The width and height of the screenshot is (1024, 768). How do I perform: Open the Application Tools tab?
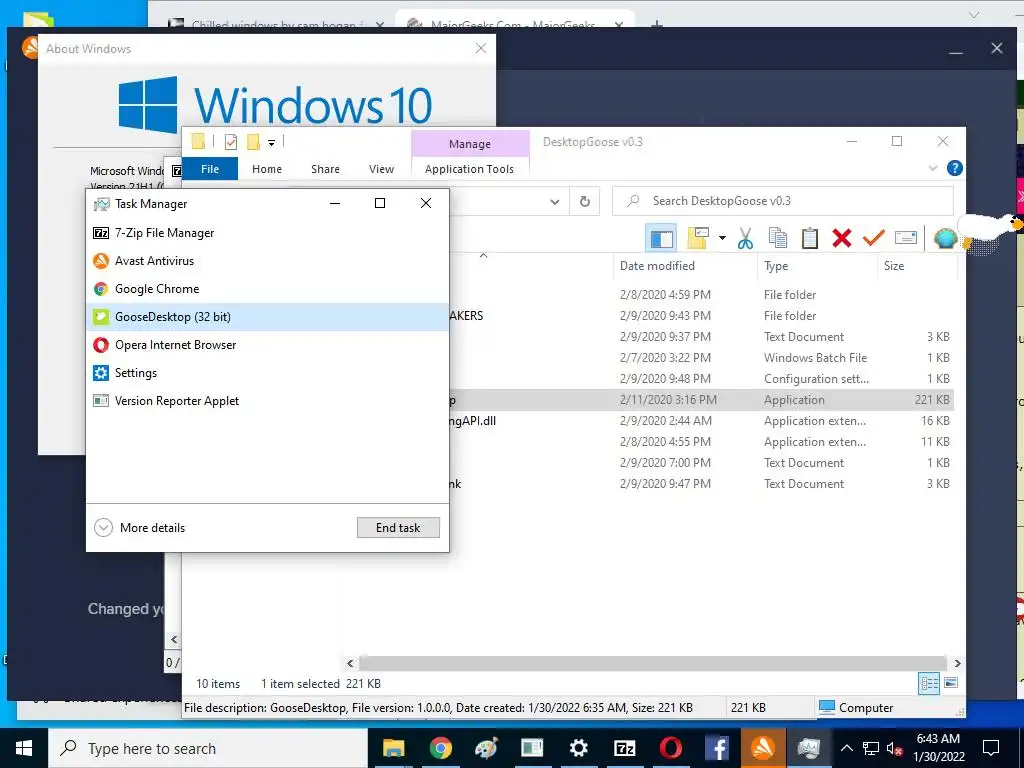tap(469, 169)
